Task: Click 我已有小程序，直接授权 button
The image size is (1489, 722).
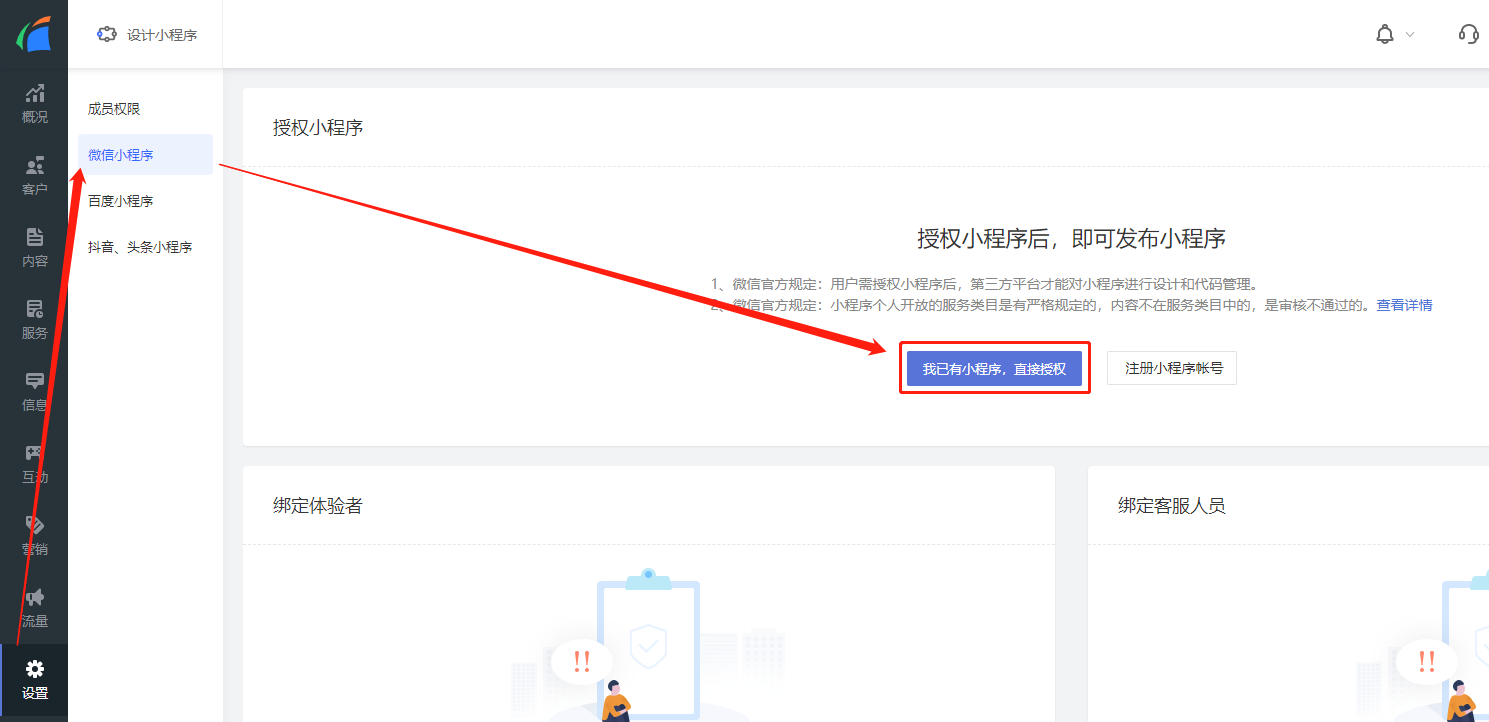Action: [x=994, y=368]
